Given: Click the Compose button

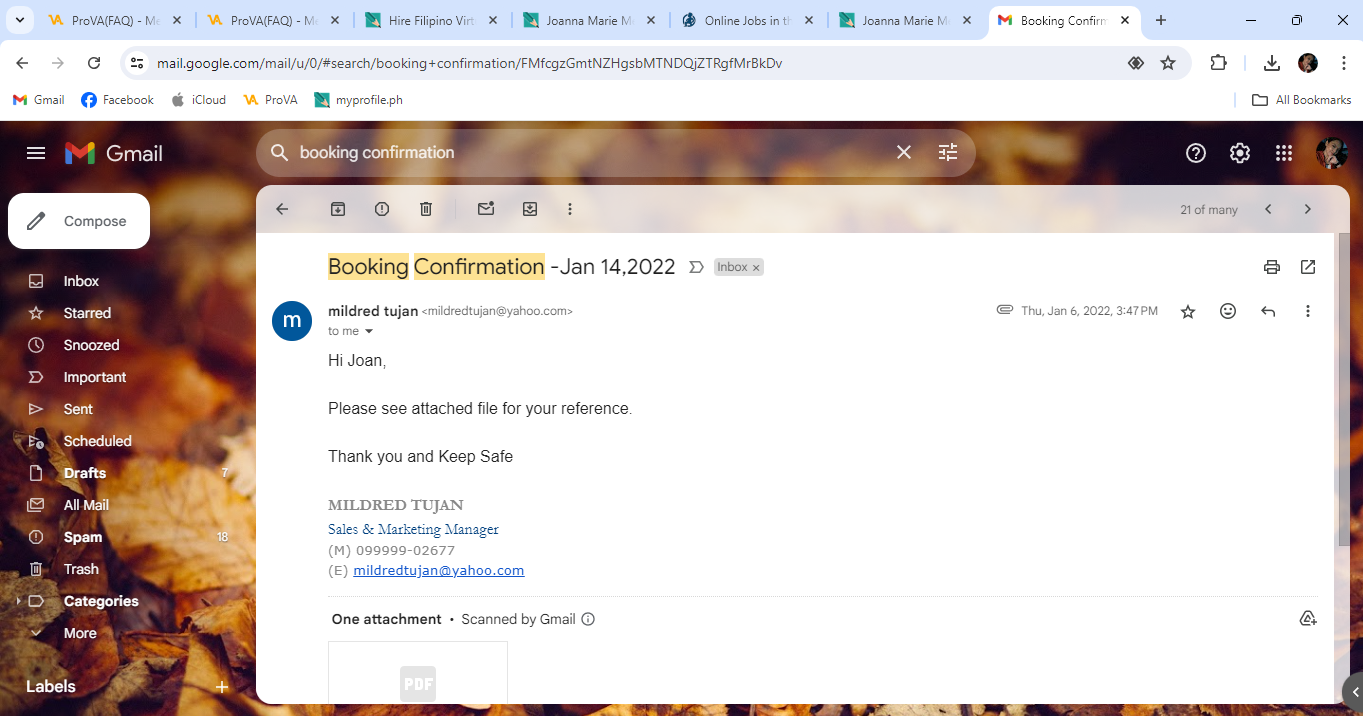Looking at the screenshot, I should [79, 221].
